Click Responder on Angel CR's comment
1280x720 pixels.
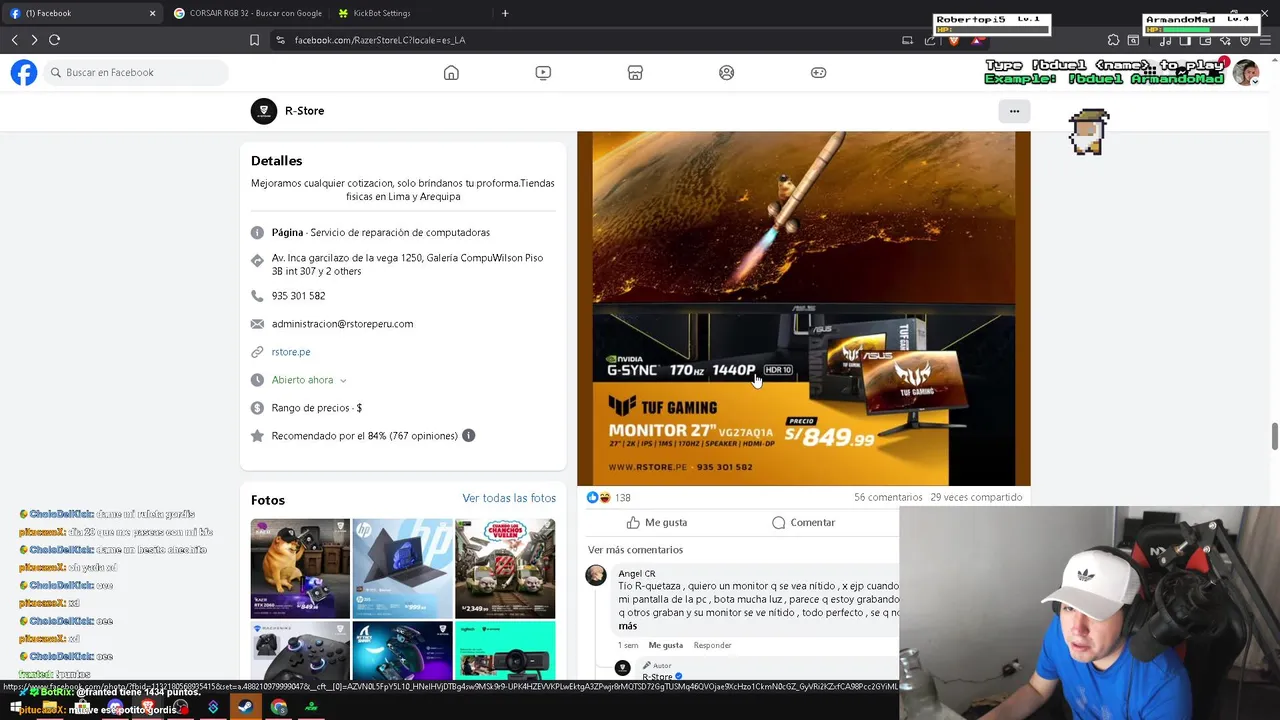713,645
